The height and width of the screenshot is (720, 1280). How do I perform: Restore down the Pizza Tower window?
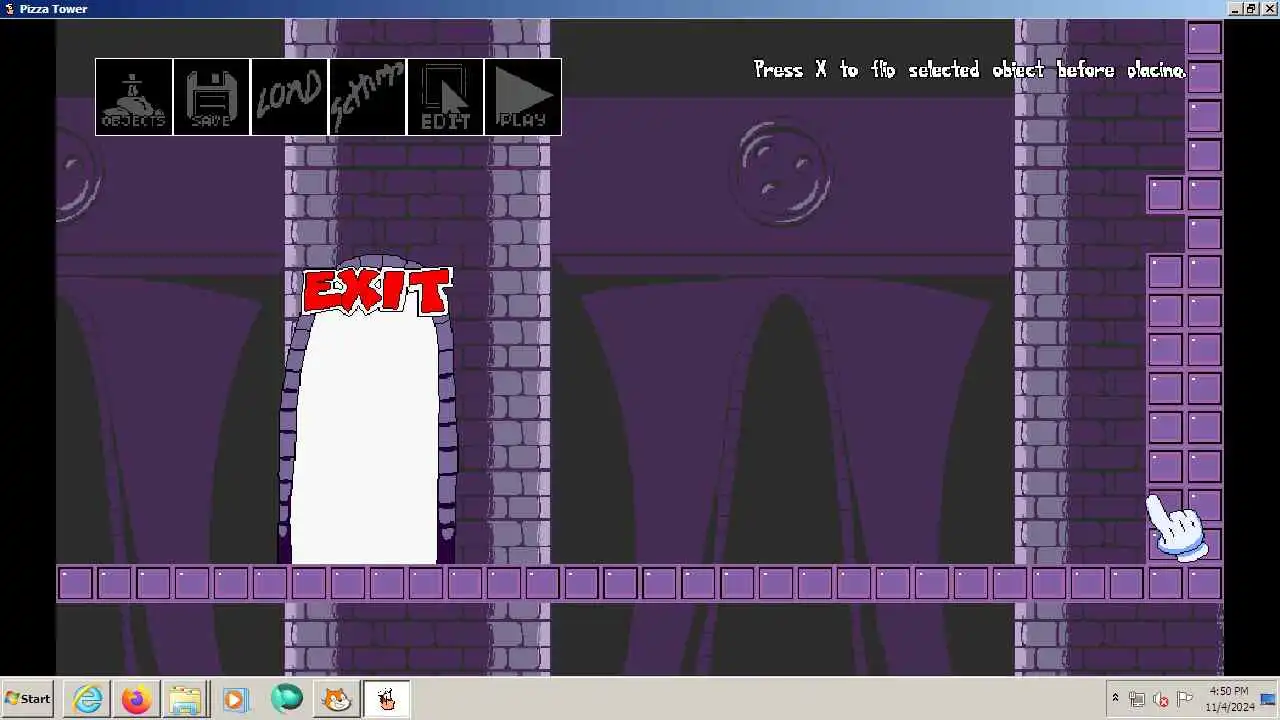point(1251,9)
